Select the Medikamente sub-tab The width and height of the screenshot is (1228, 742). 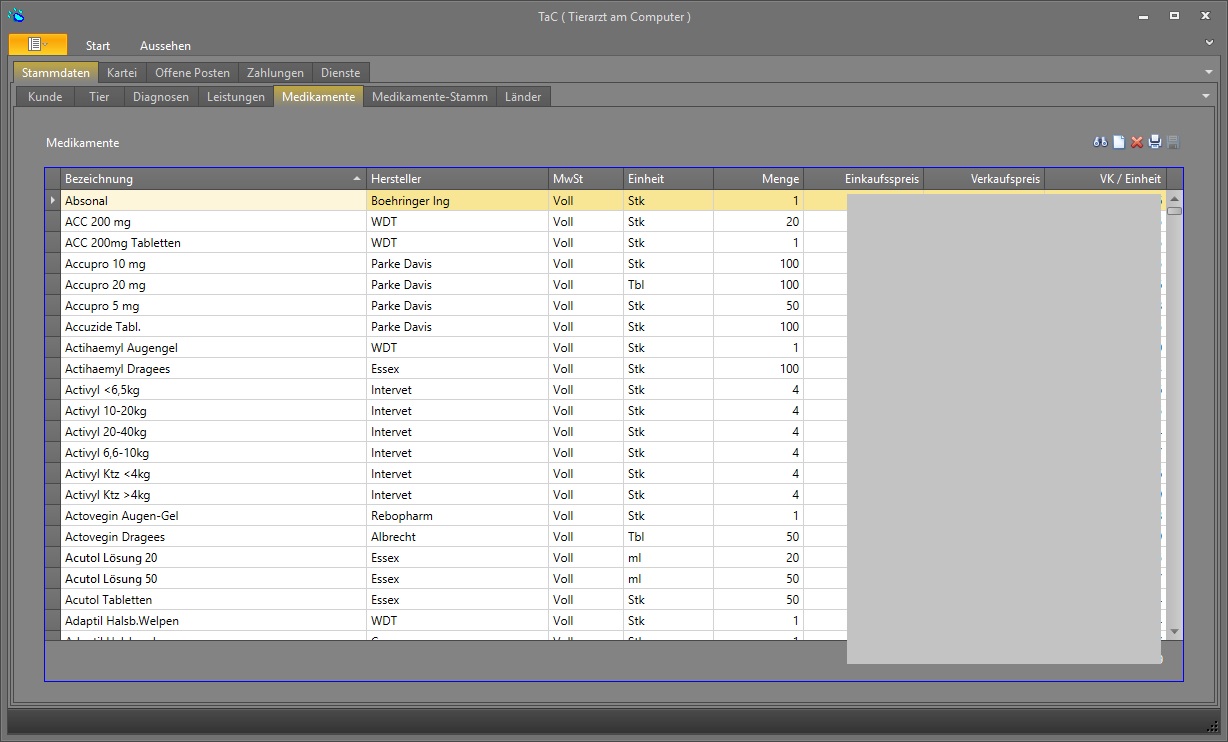(318, 97)
